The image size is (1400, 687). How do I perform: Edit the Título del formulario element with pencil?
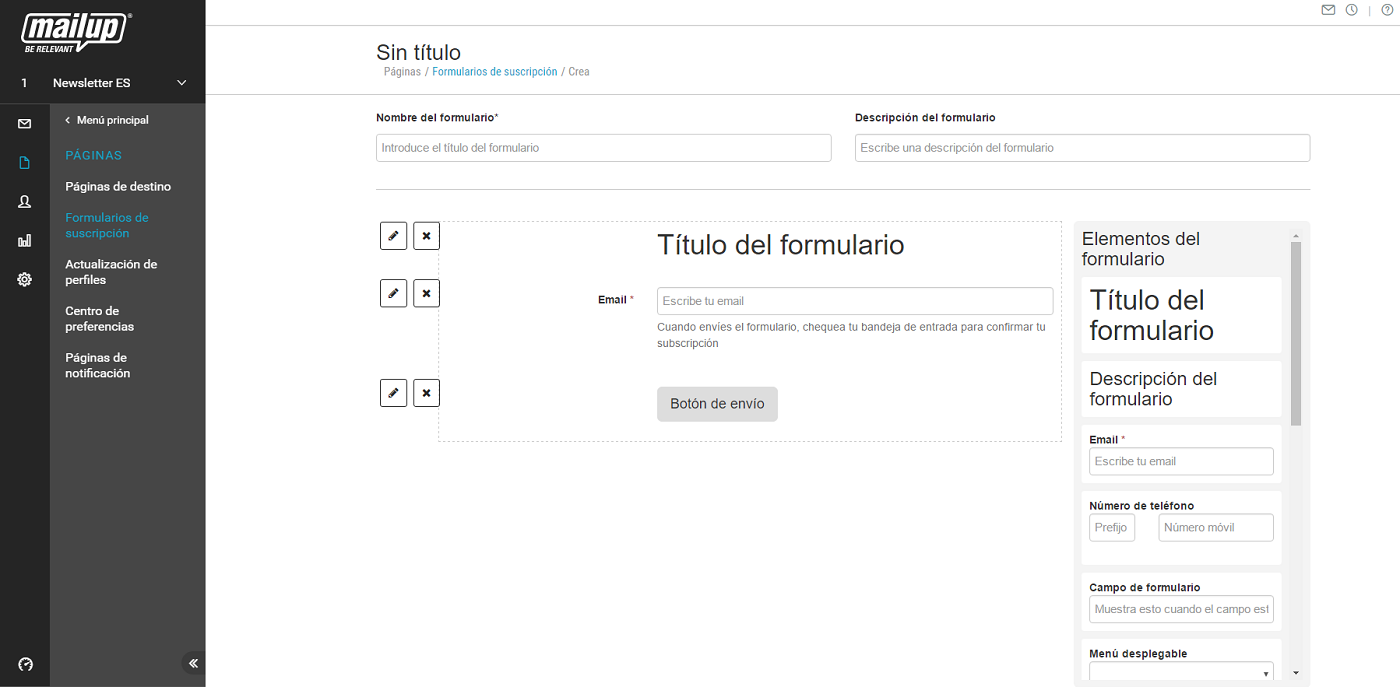coord(393,236)
